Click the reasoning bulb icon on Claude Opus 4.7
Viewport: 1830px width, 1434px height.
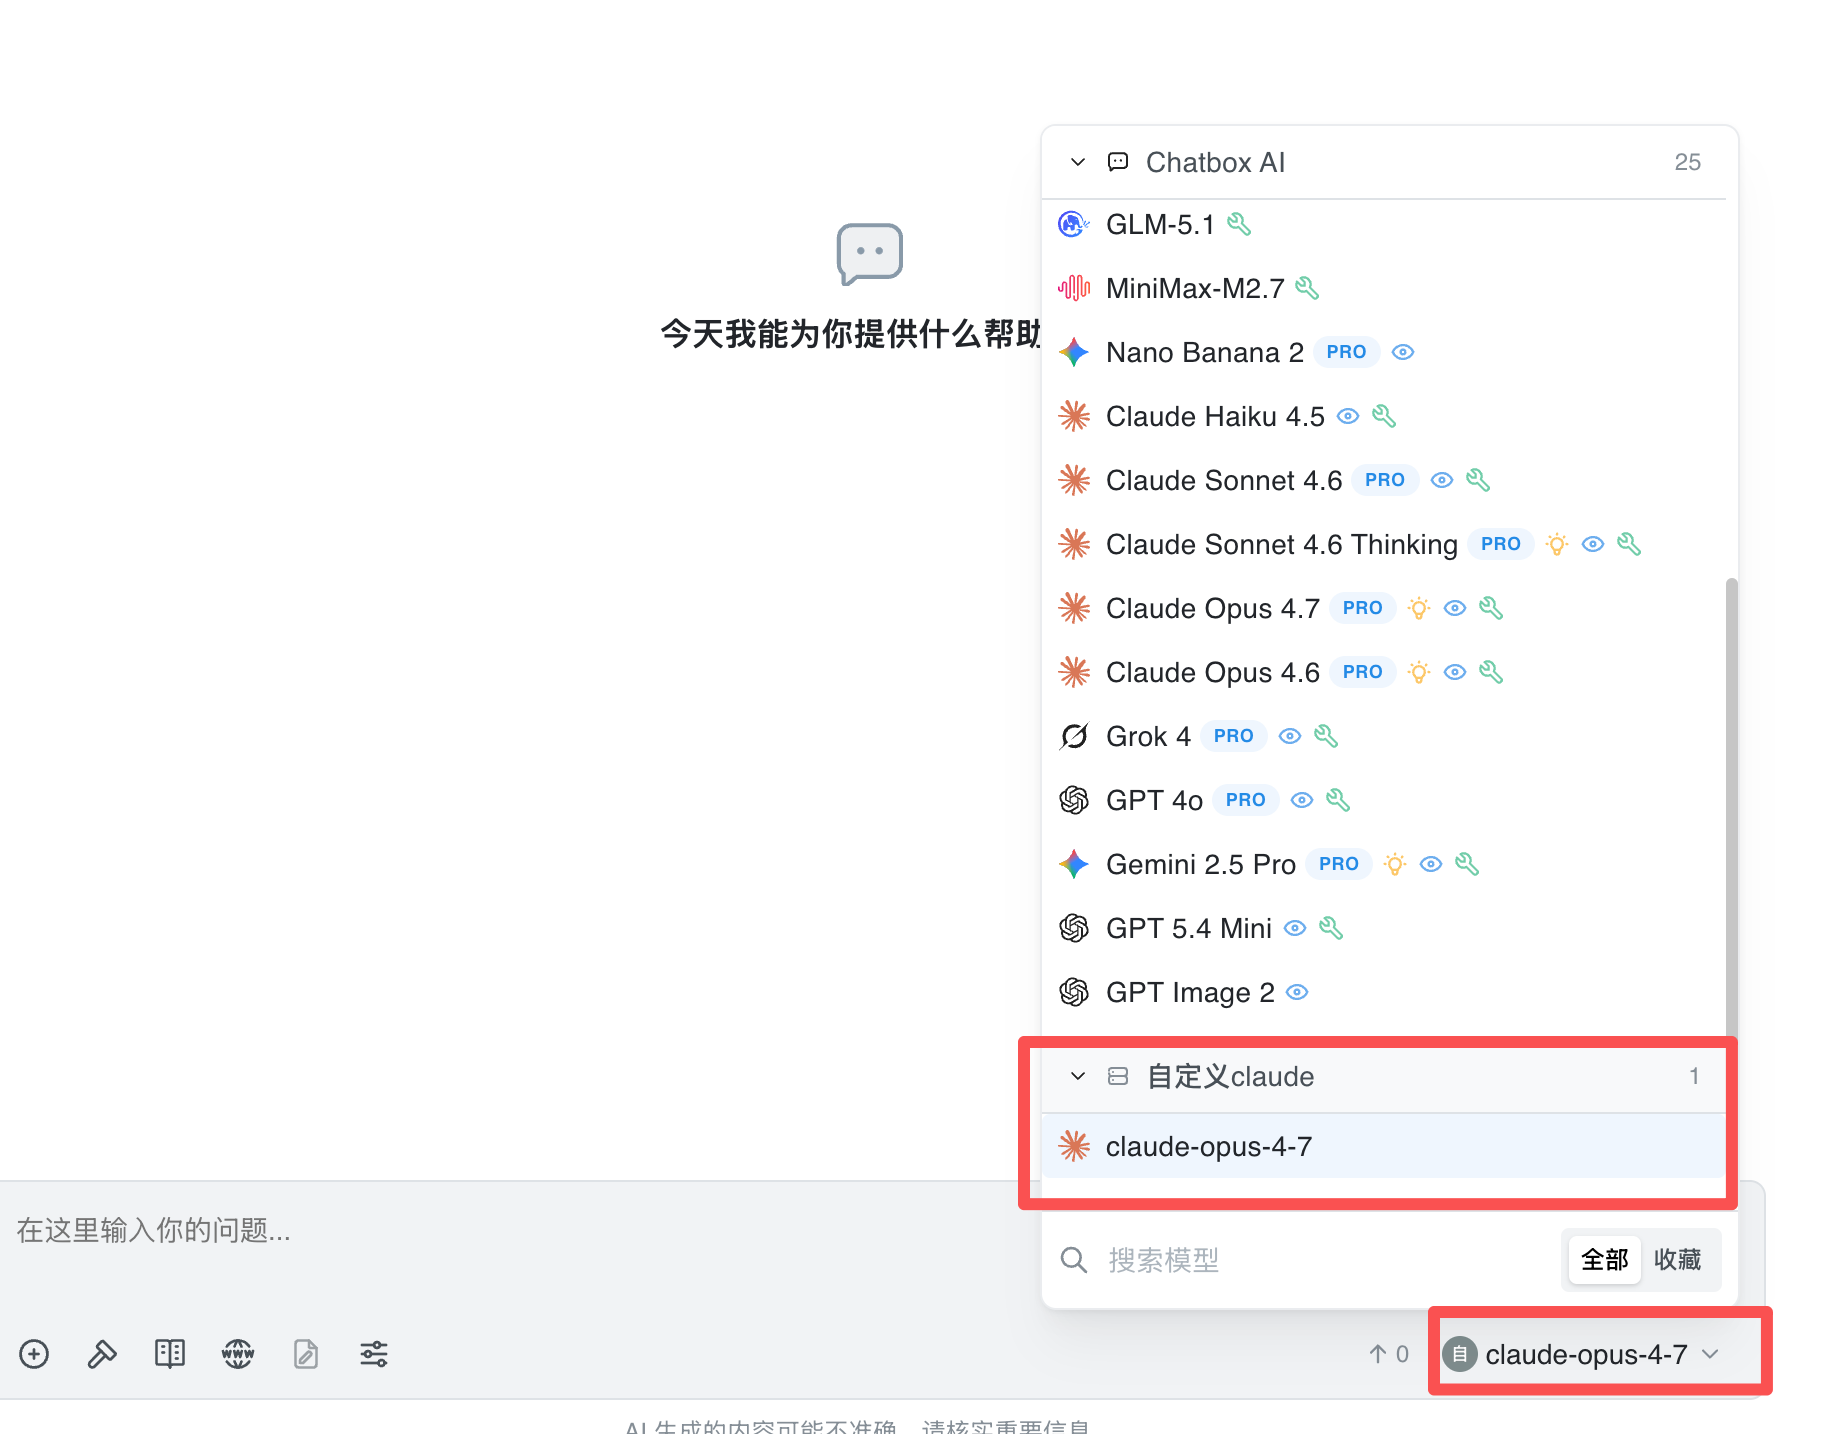tap(1419, 608)
